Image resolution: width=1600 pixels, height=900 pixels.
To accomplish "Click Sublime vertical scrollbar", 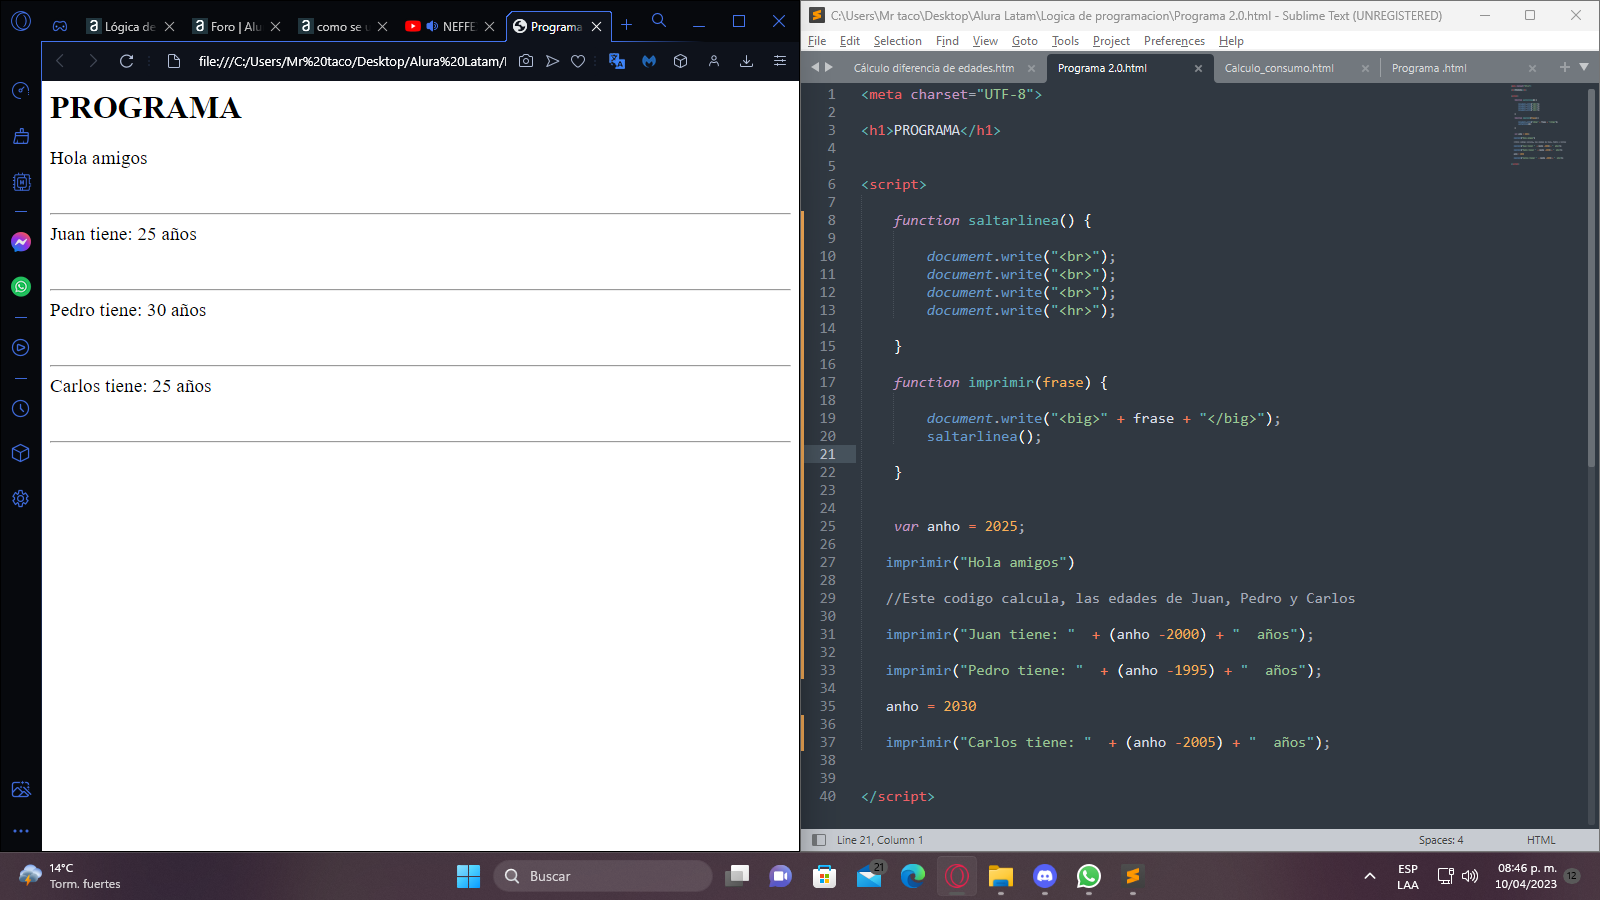I will tap(1591, 277).
